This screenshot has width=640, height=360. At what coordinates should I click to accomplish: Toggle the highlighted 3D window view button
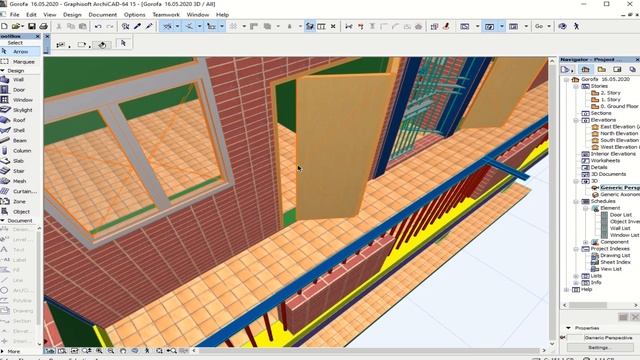pos(489,26)
